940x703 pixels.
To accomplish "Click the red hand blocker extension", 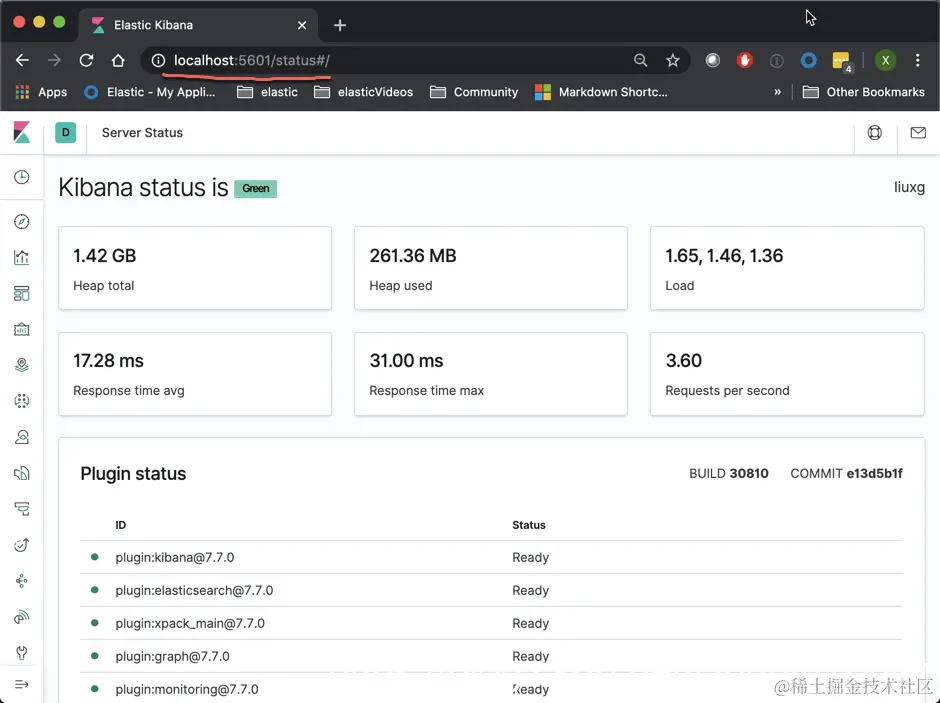I will pos(745,60).
